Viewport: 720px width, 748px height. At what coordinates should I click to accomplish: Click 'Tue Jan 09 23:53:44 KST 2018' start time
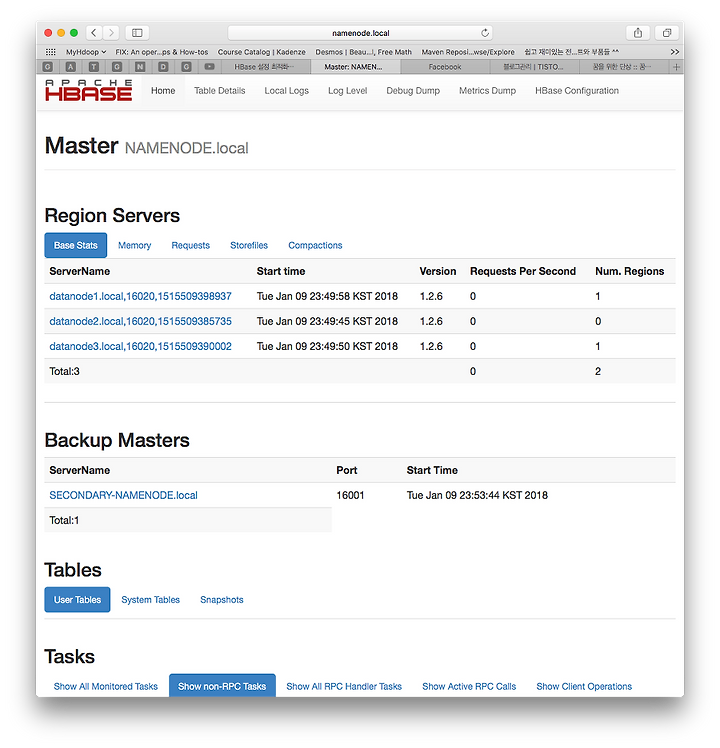coord(477,495)
